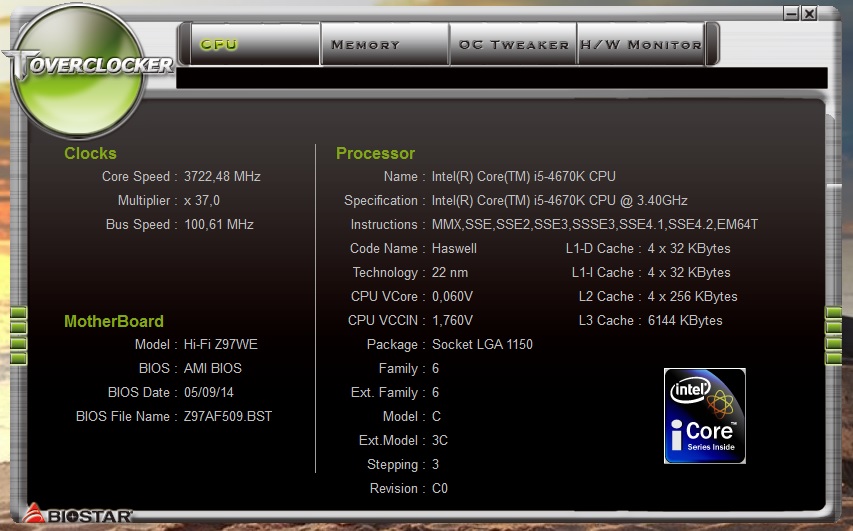853x531 pixels.
Task: Click the BIOS File Name Z97AF509.BST
Action: pos(228,417)
